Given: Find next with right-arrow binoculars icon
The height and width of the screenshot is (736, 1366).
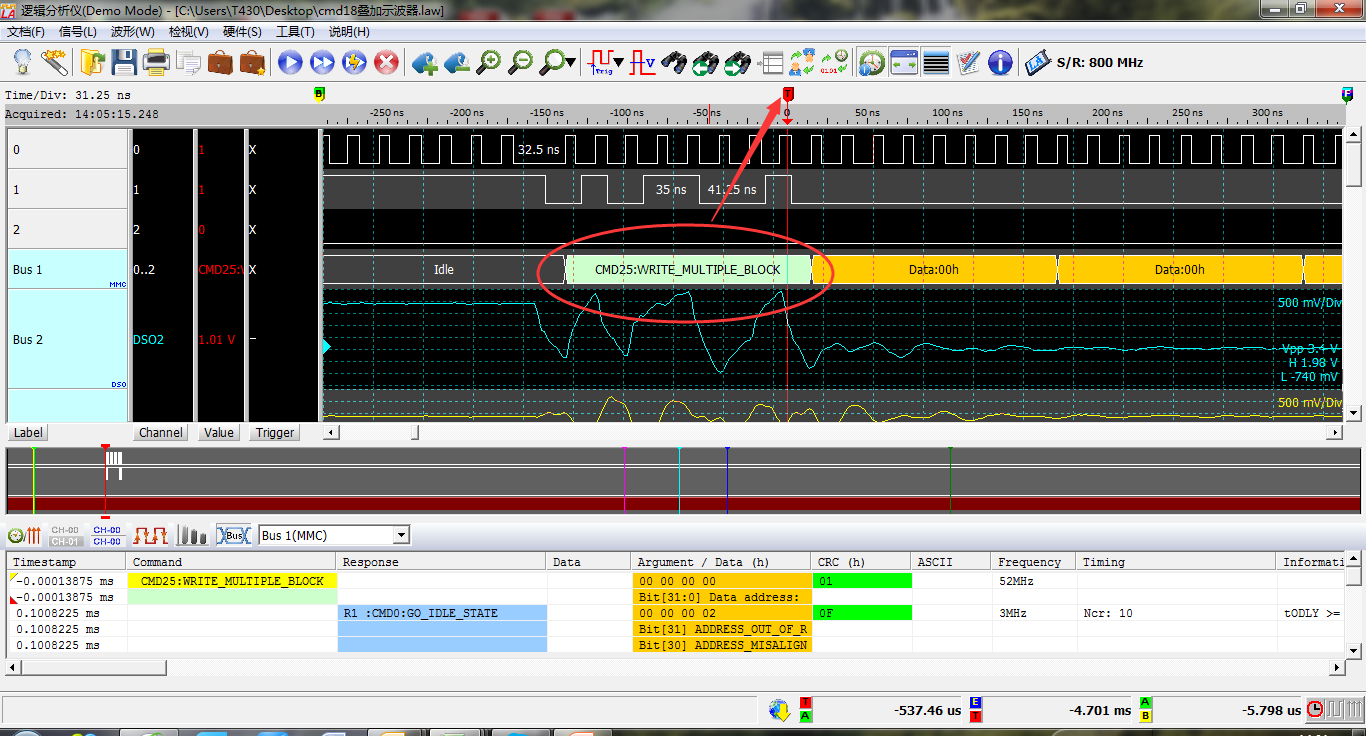Looking at the screenshot, I should click(x=738, y=62).
